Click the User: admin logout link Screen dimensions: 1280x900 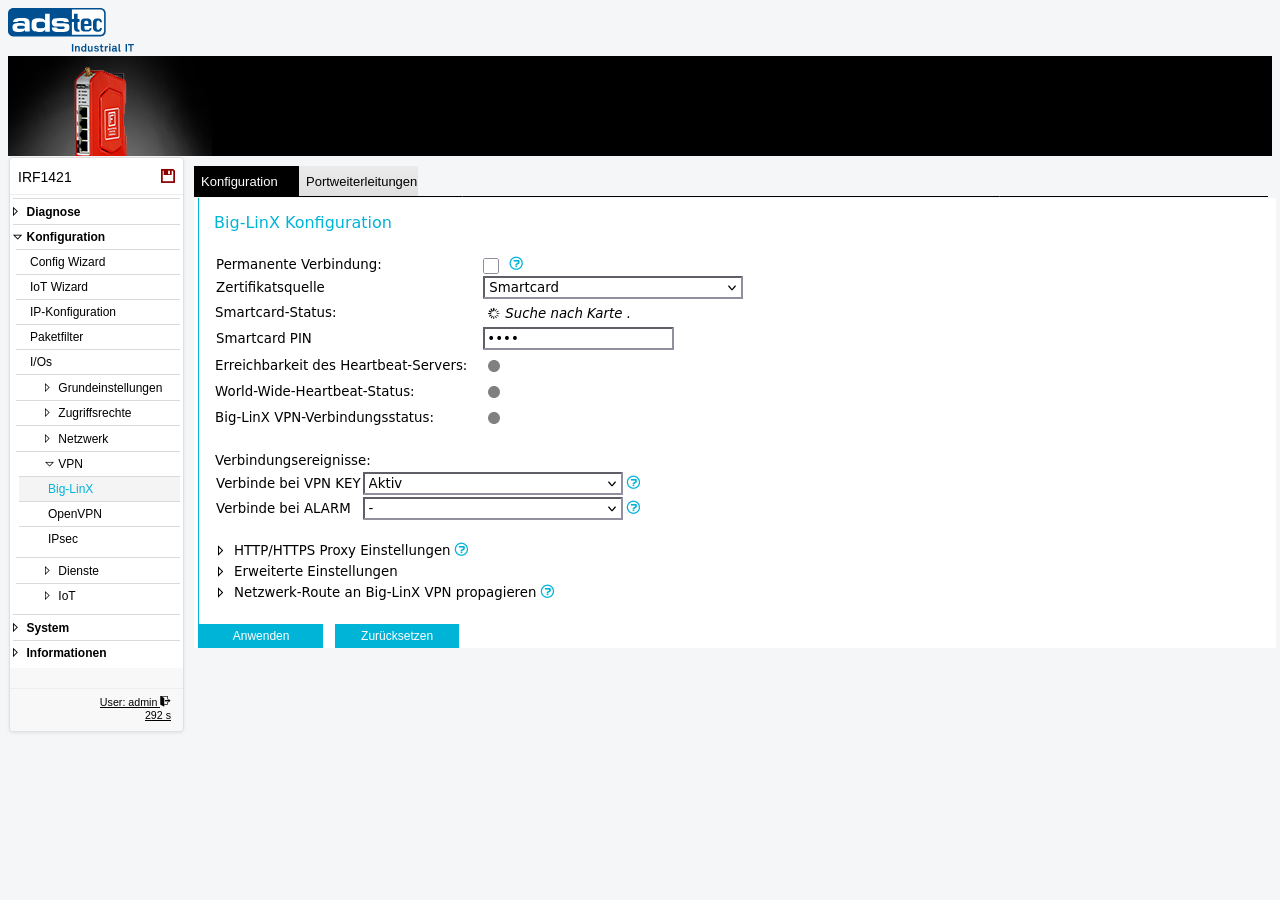coord(129,702)
